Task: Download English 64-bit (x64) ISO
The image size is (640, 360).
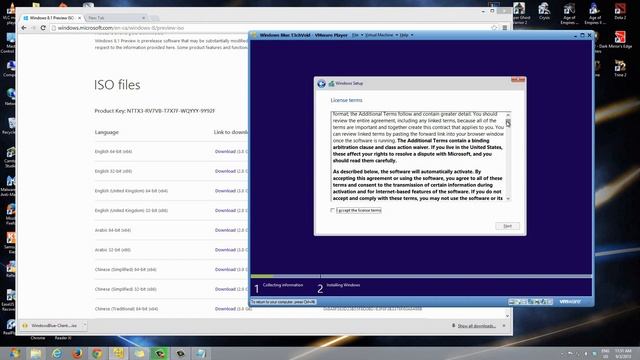Action: click(x=225, y=151)
